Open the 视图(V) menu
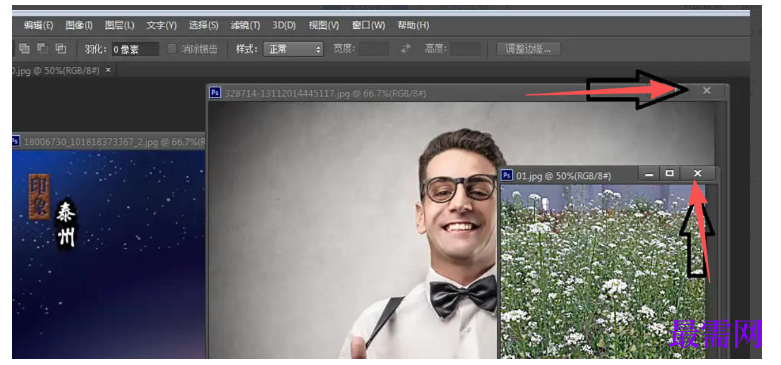The image size is (781, 365). [x=324, y=25]
